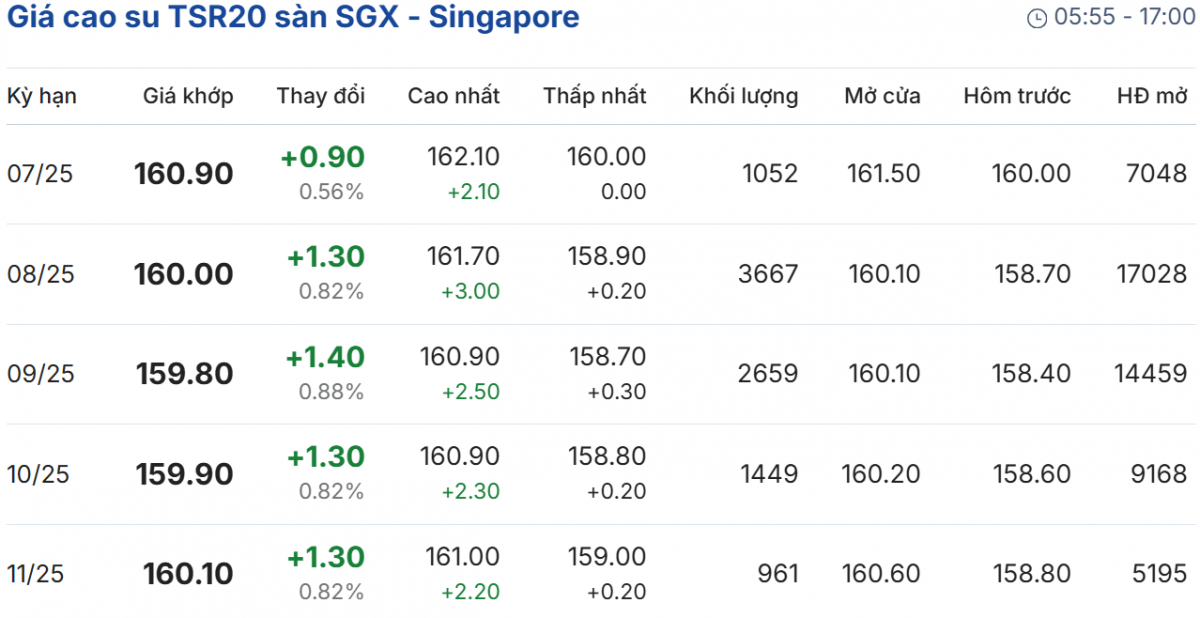This screenshot has width=1200, height=618.
Task: Select the Hôm trước column header
Action: [1017, 96]
